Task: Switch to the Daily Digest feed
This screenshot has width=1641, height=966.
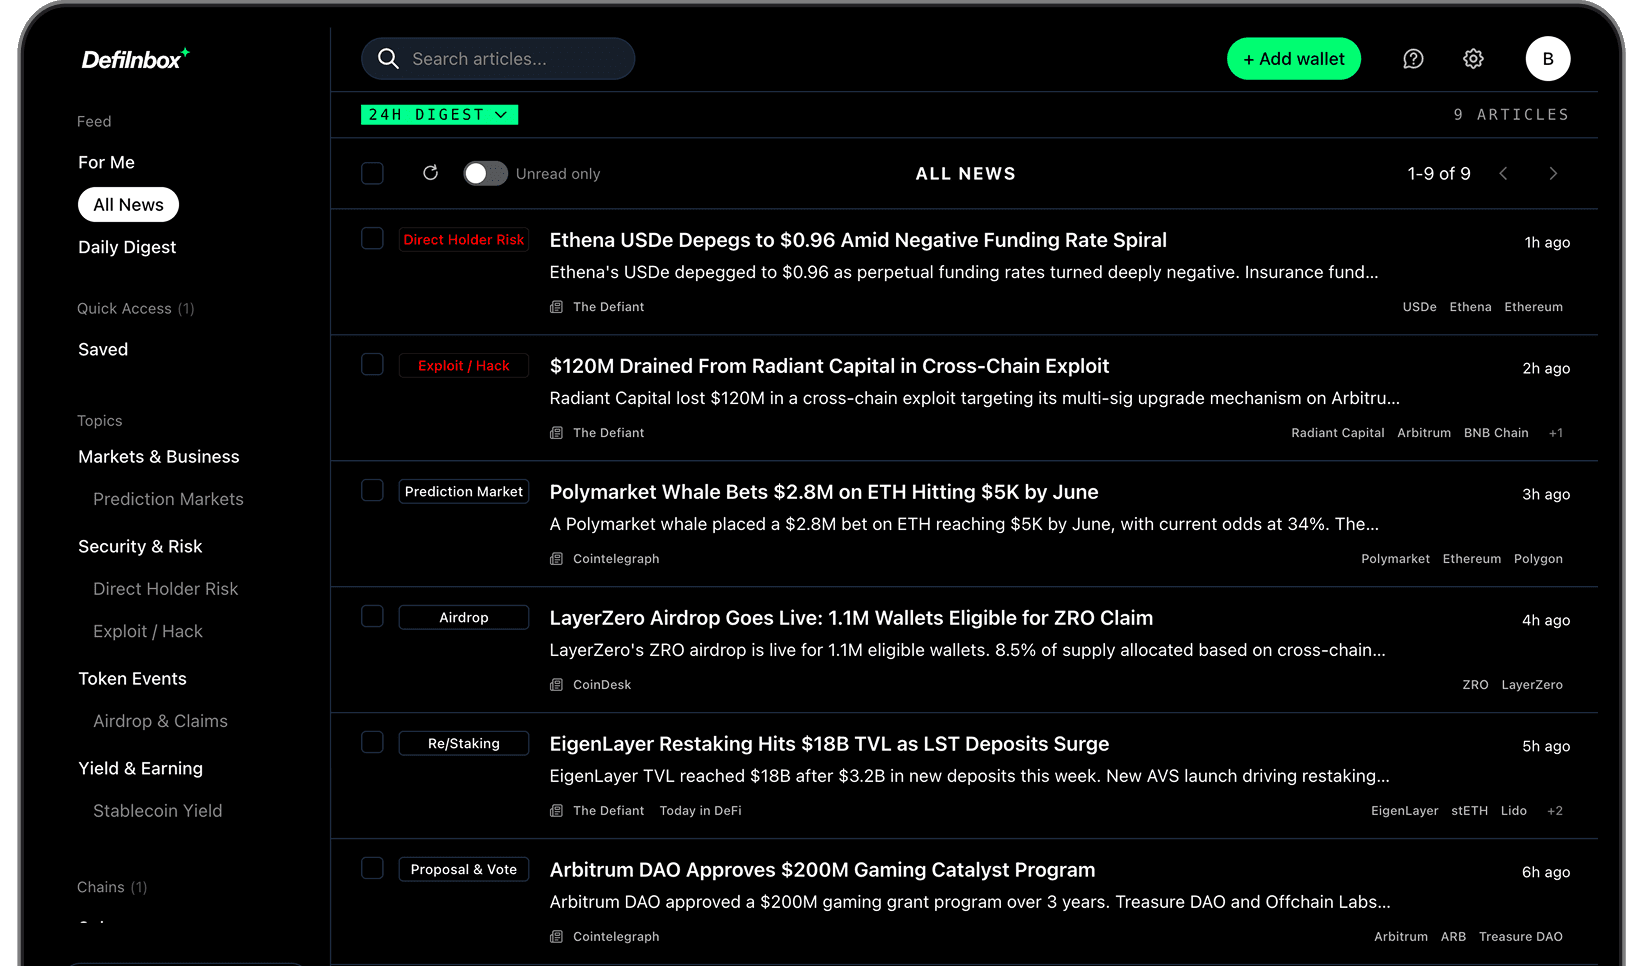Action: 126,247
